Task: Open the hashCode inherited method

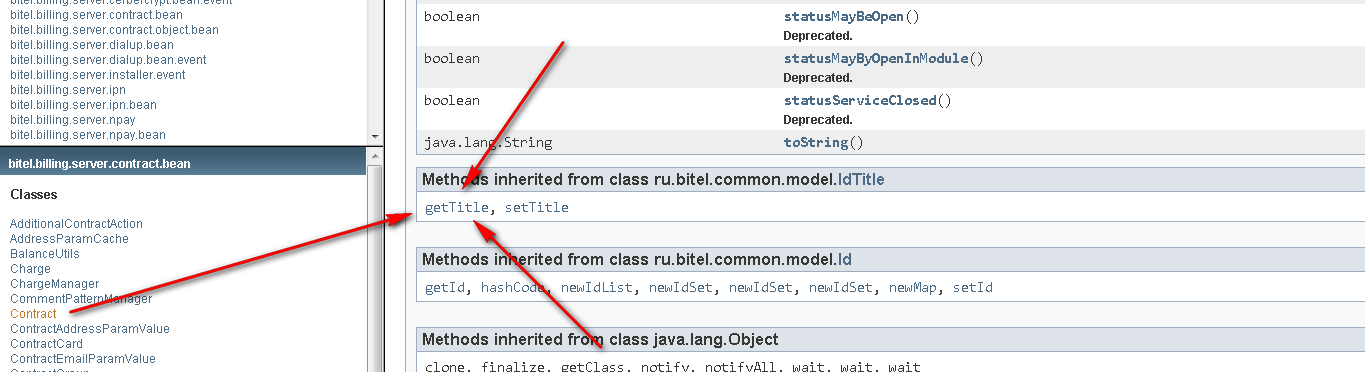Action: [x=513, y=288]
